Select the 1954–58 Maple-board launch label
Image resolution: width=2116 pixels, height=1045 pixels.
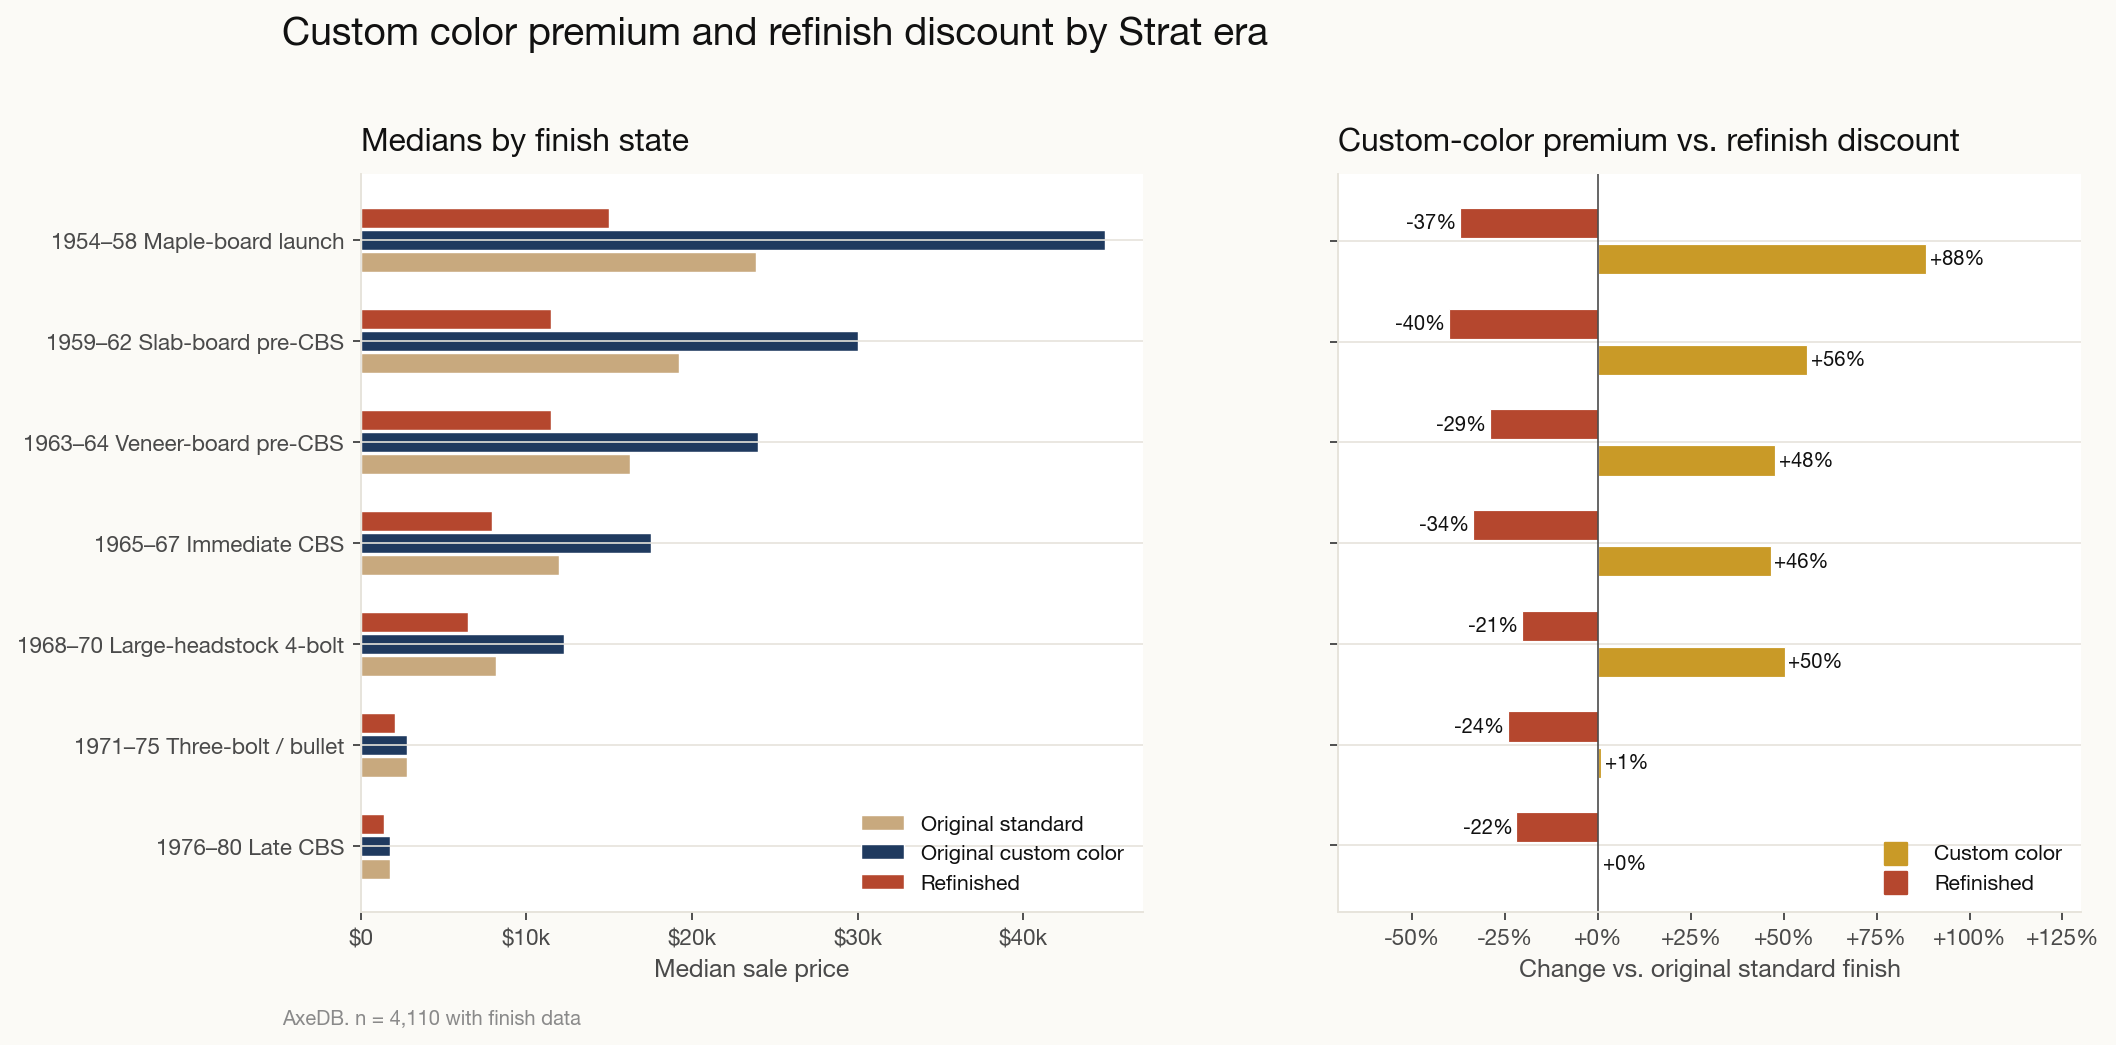pos(198,241)
